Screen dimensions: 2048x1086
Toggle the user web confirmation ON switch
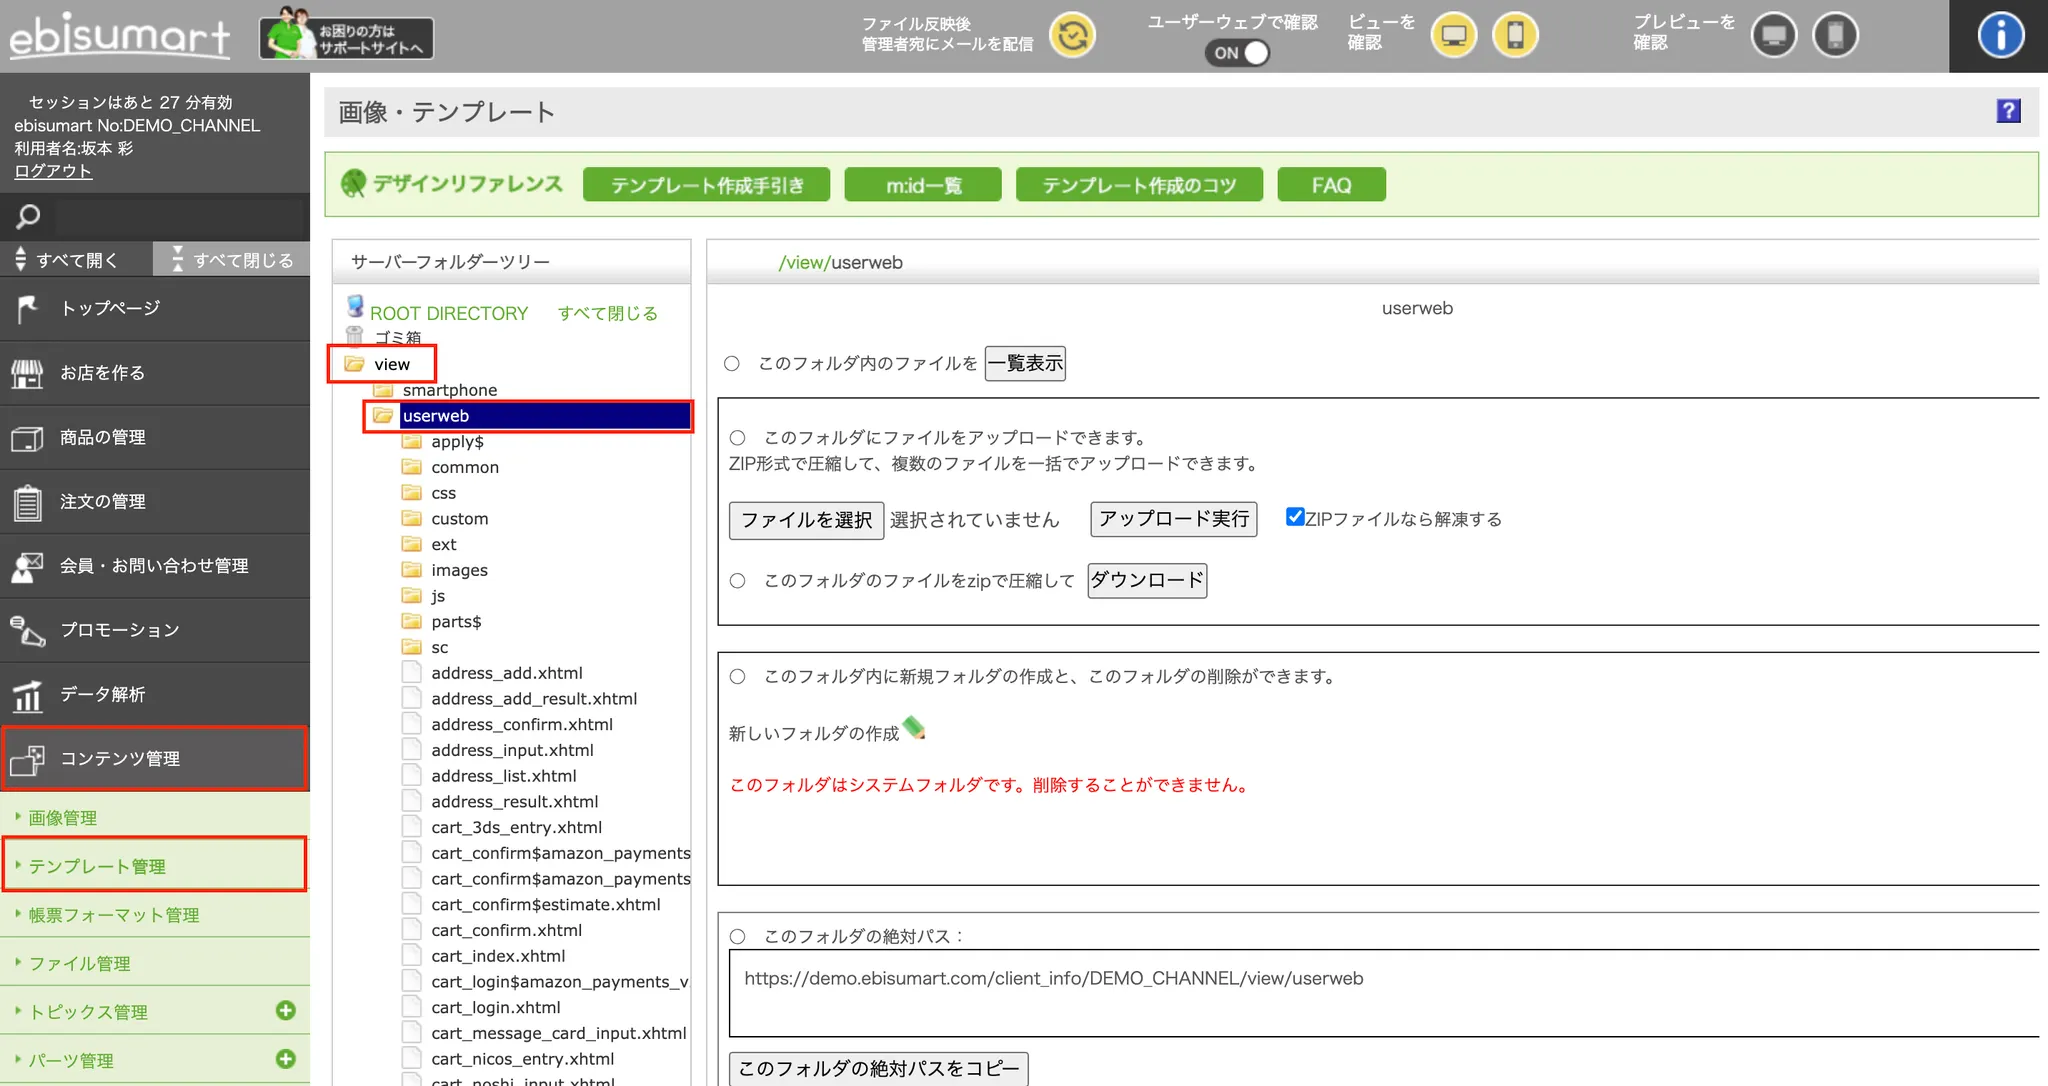pos(1238,53)
